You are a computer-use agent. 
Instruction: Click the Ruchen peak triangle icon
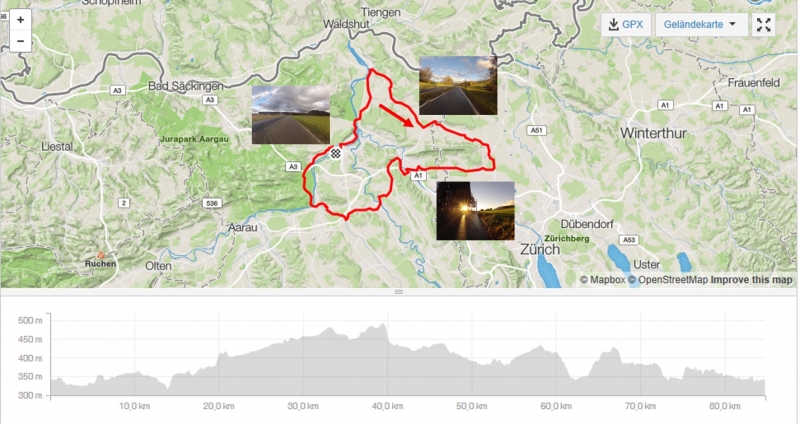(x=101, y=255)
